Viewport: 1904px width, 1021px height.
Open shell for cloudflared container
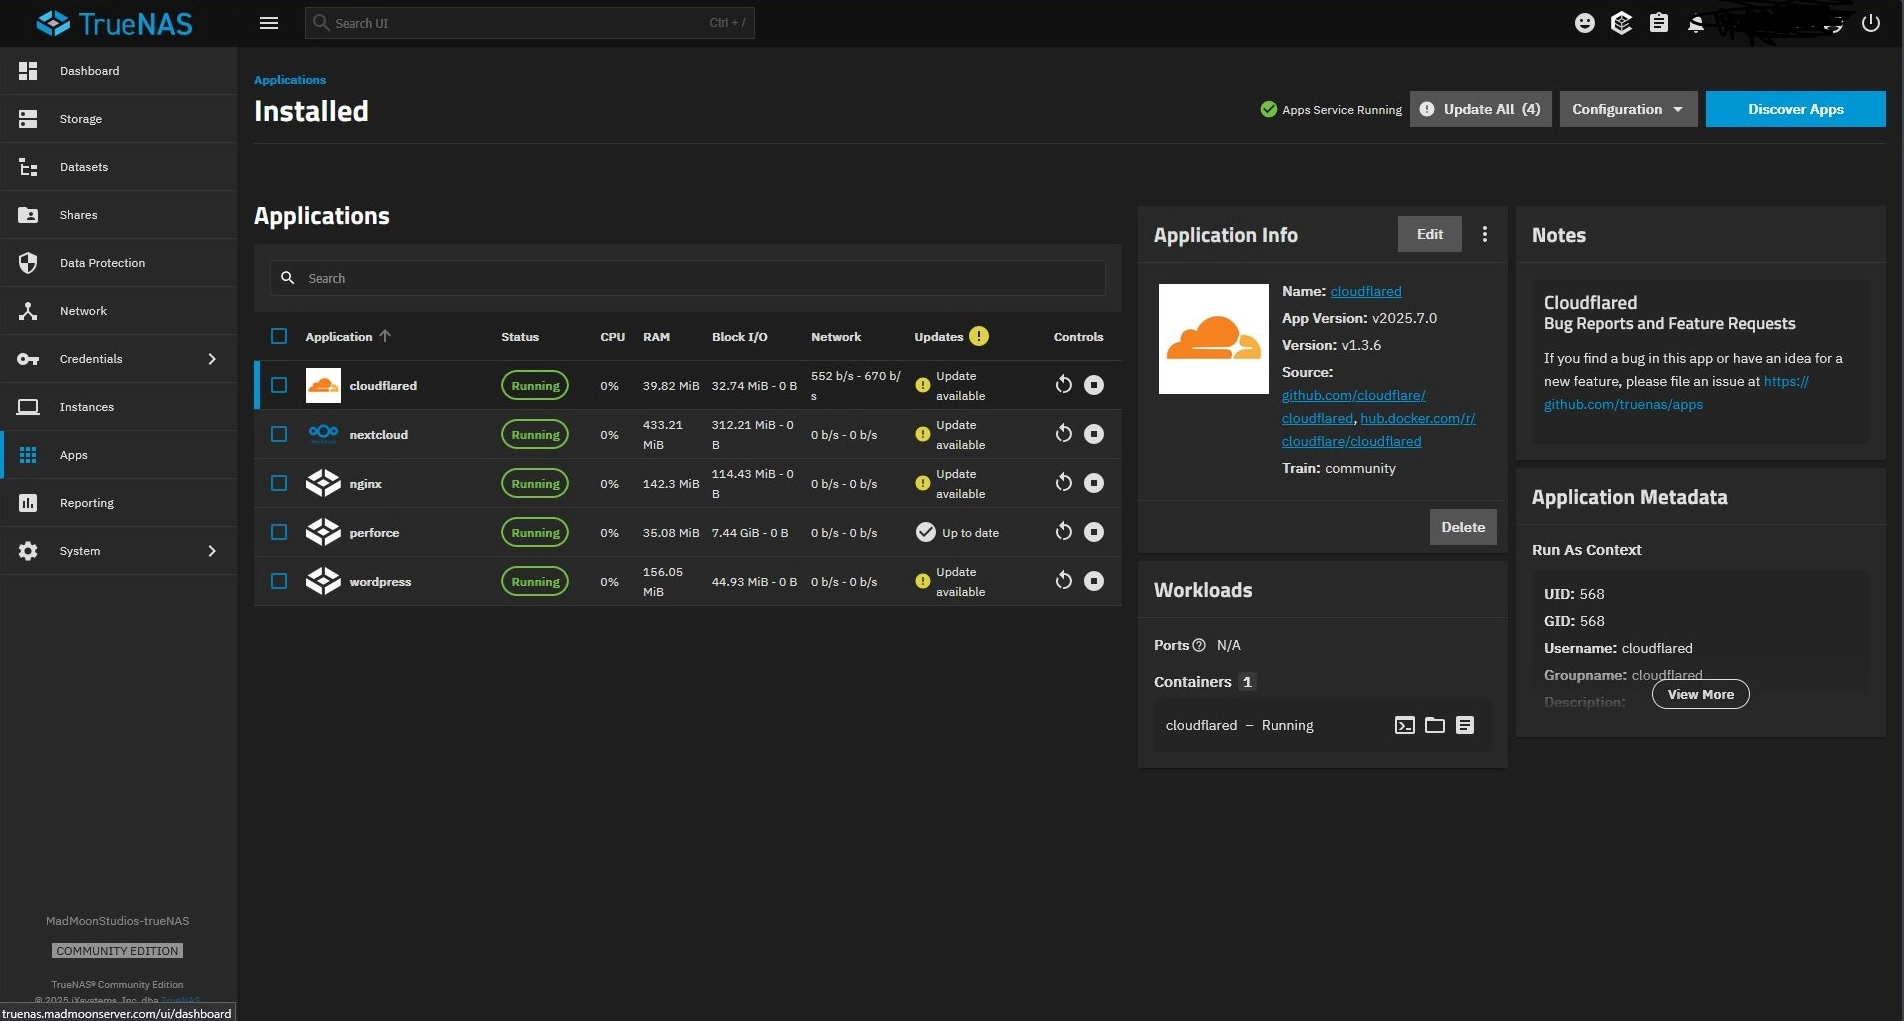[1404, 725]
